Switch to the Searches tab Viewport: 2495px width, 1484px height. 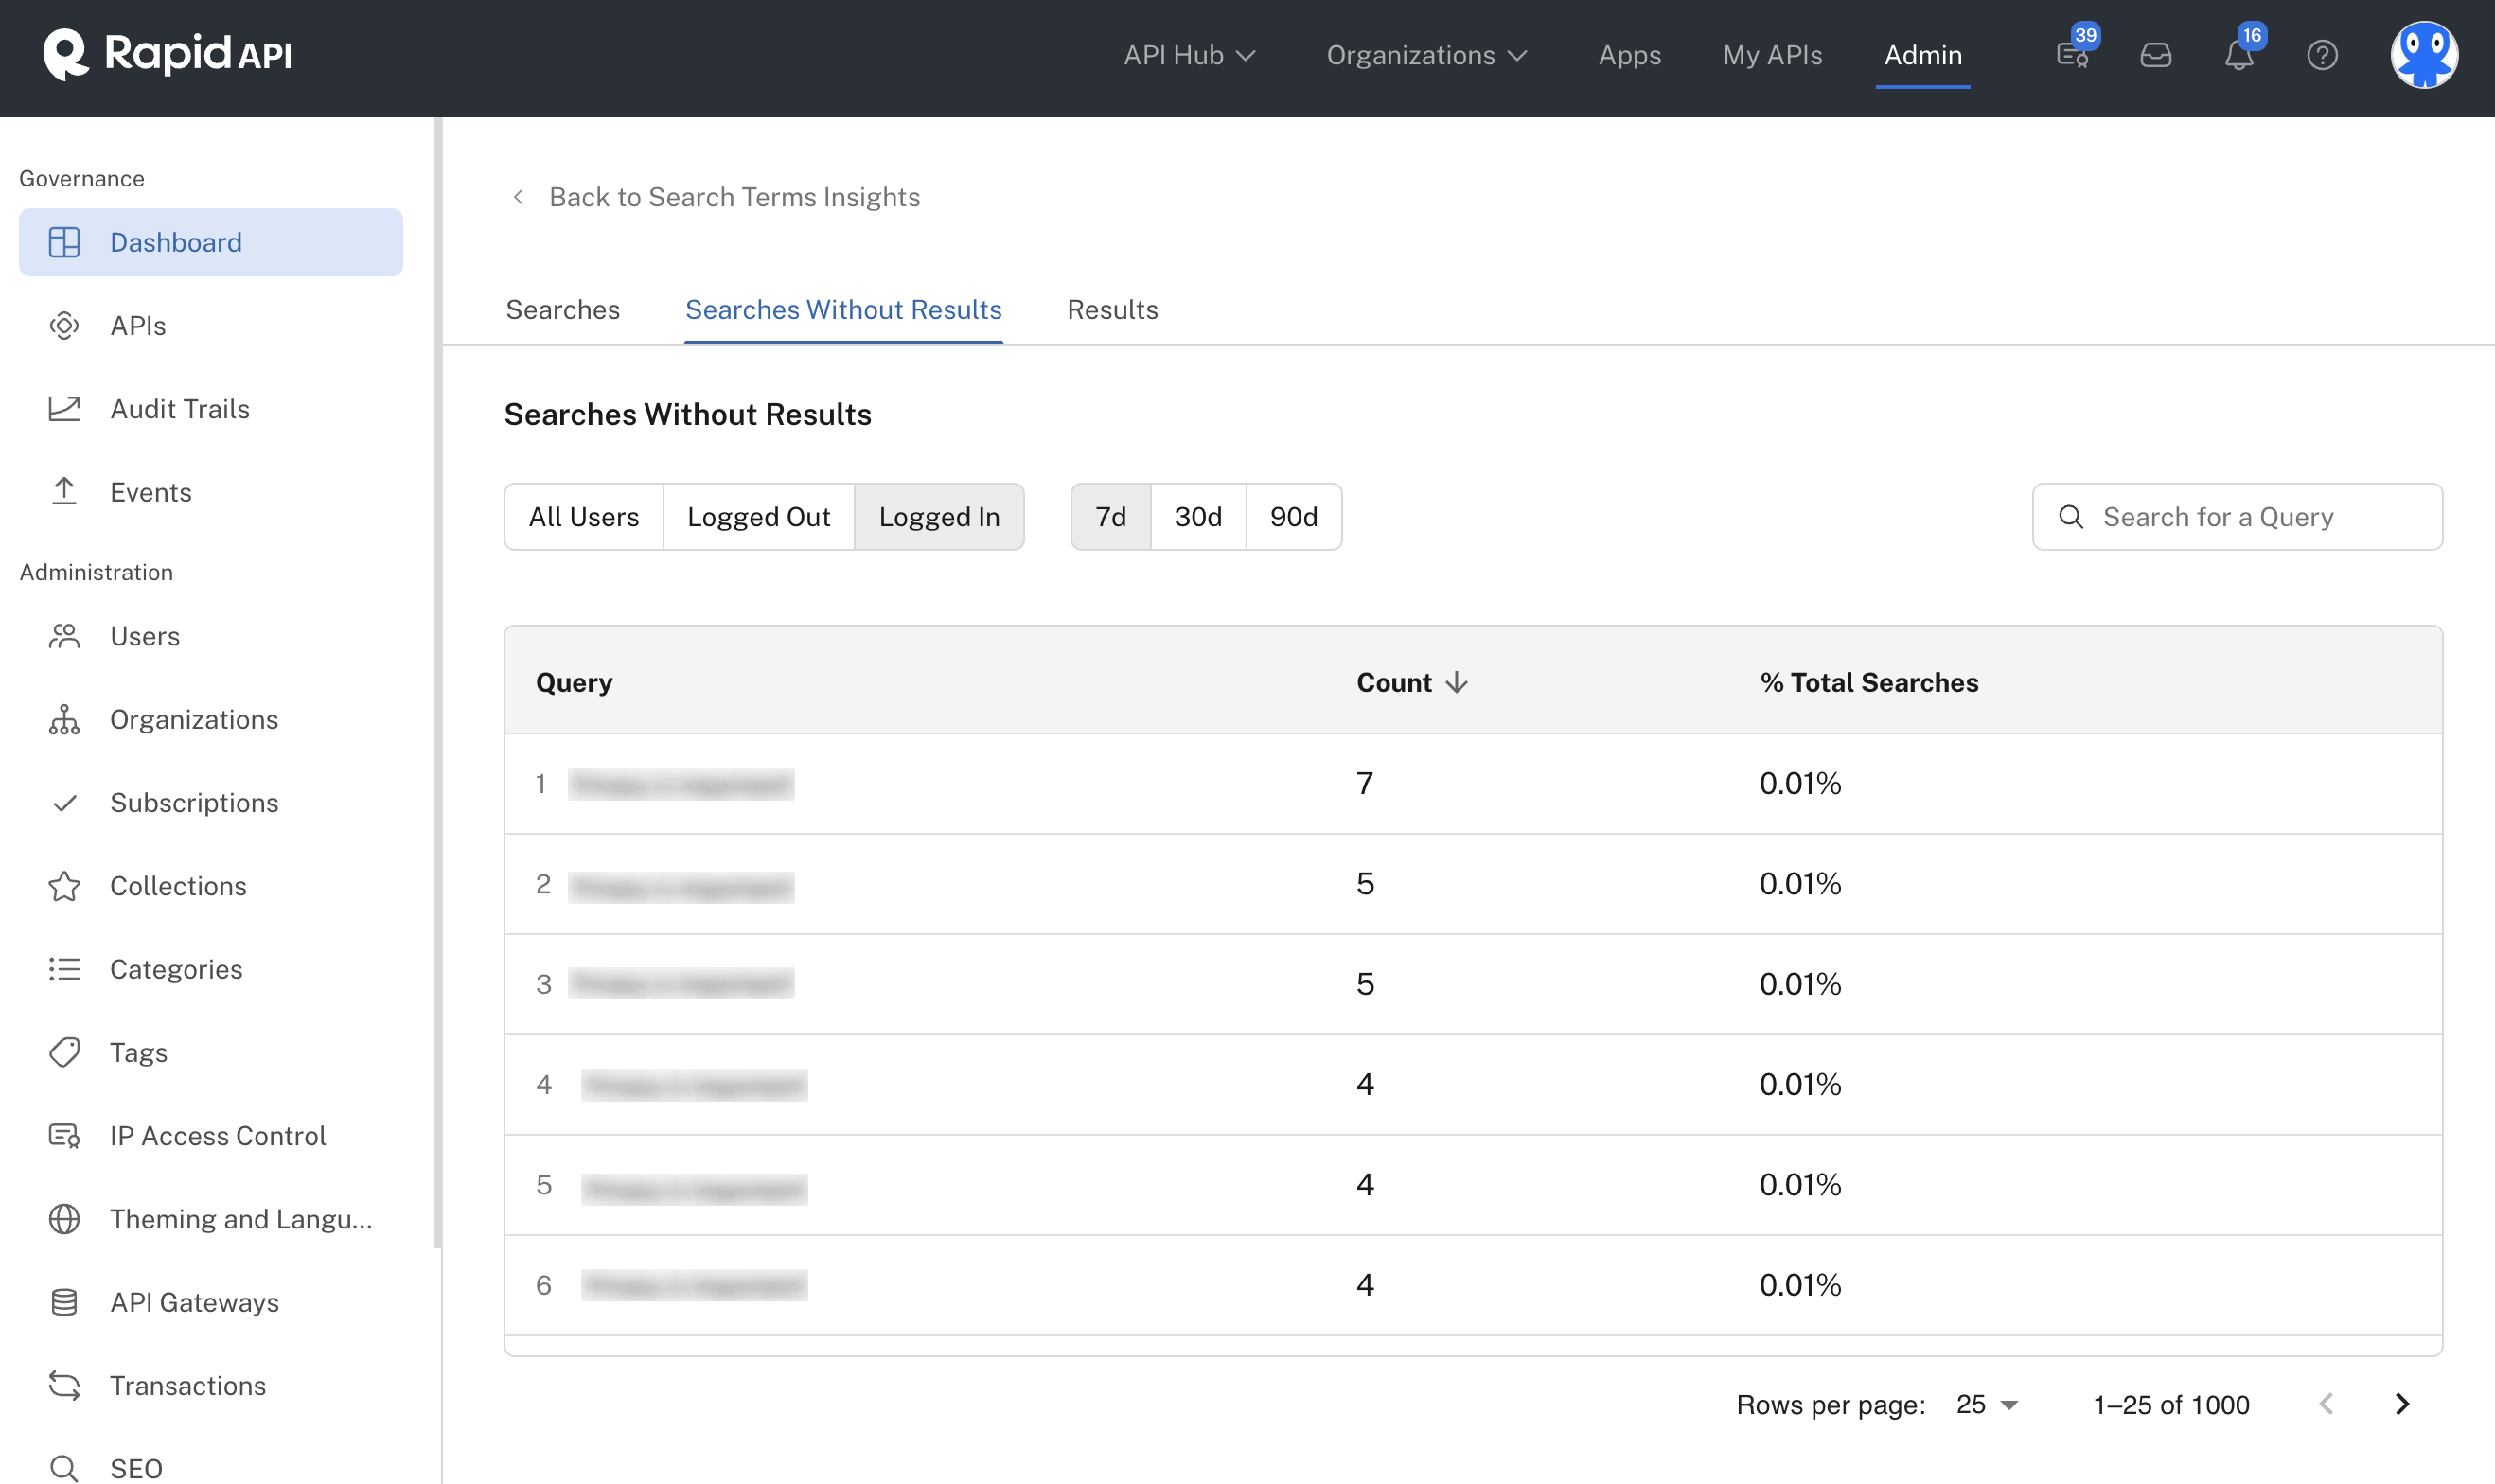[562, 309]
